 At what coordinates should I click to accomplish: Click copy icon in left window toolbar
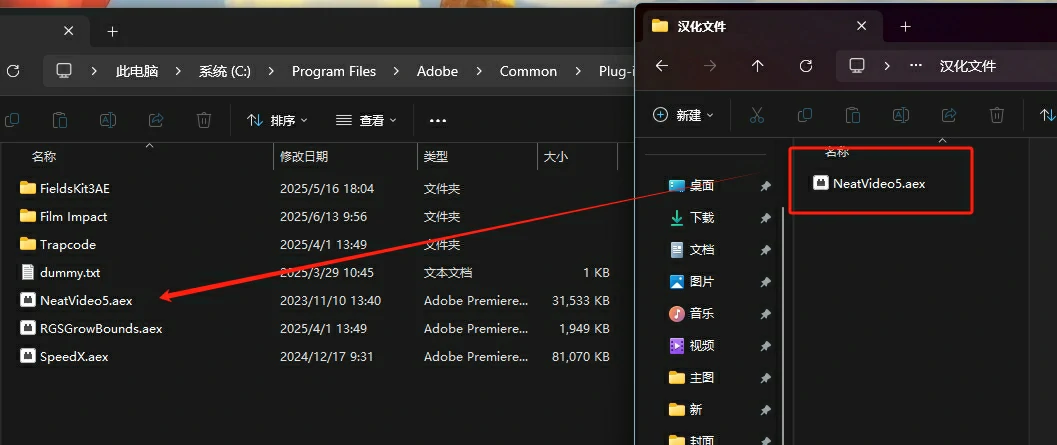click(12, 120)
